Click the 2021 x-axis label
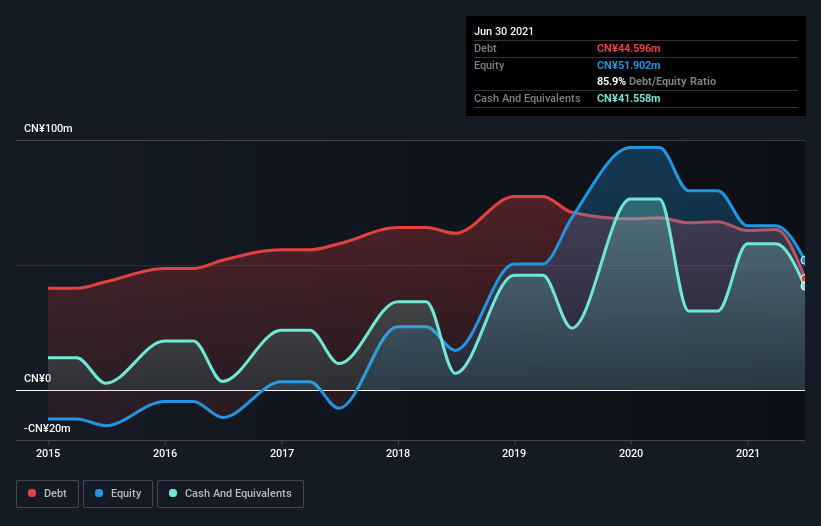Screen dimensions: 821x526 [x=748, y=453]
